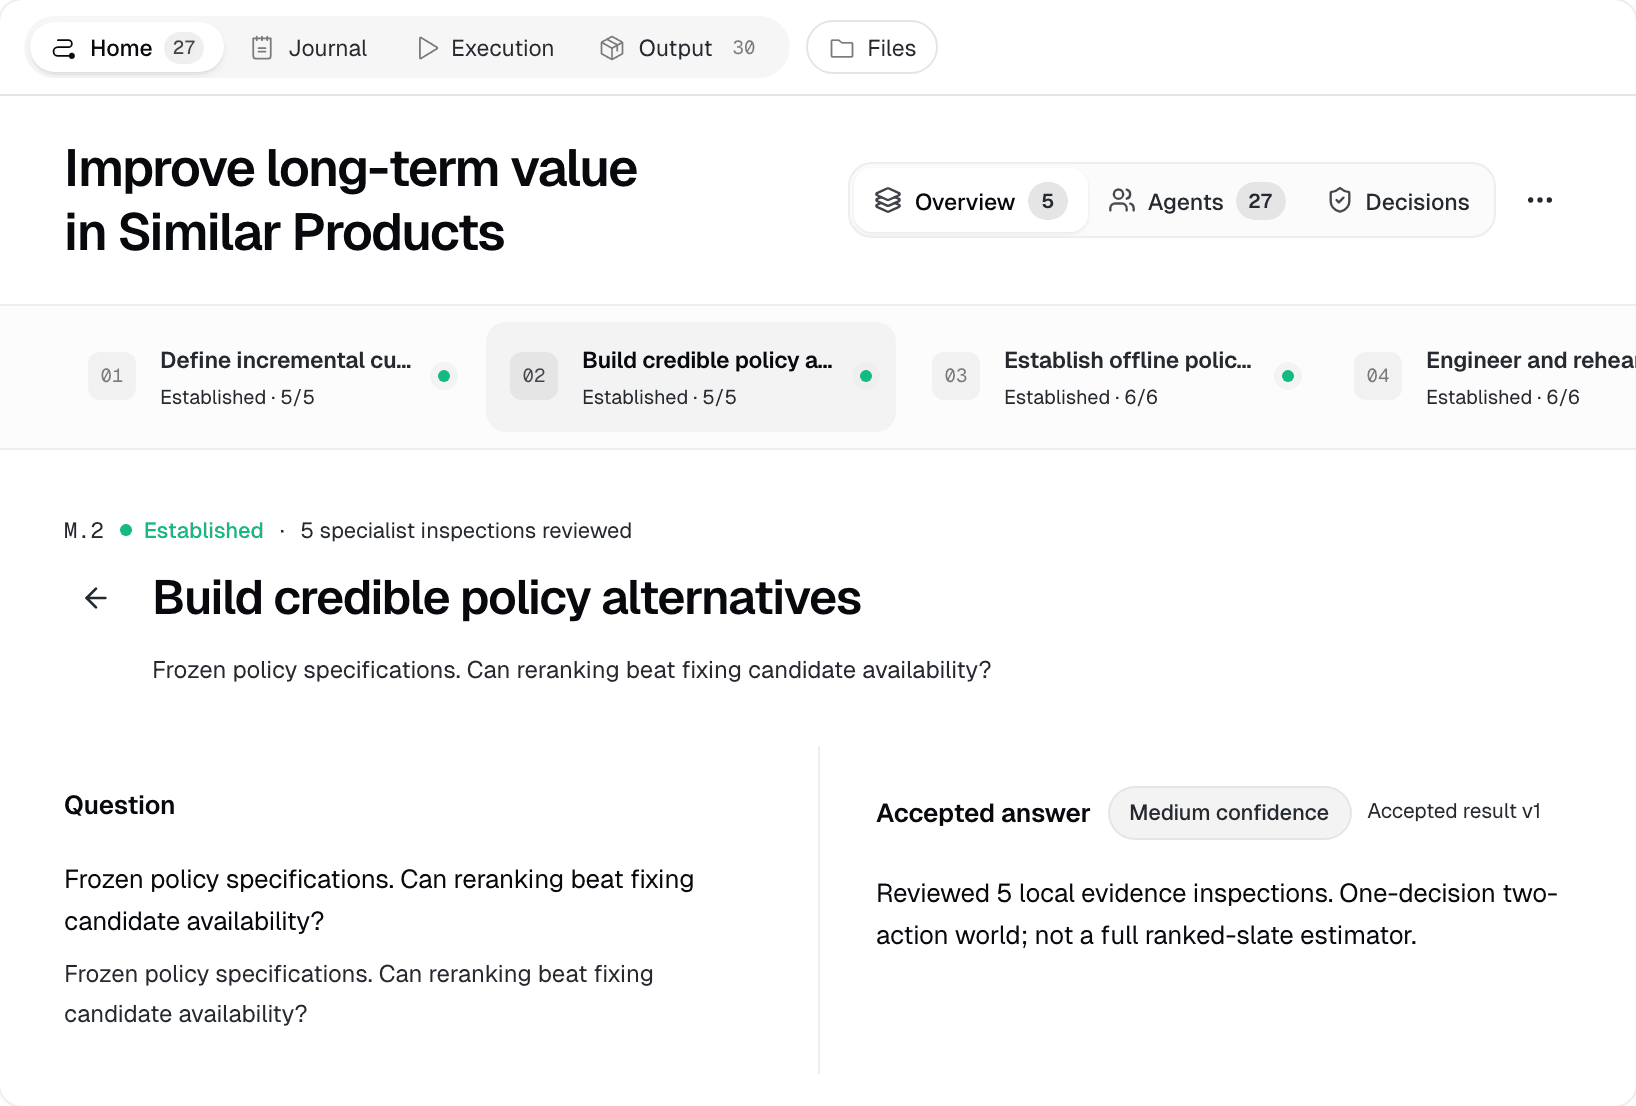The height and width of the screenshot is (1106, 1636).
Task: Click the Question section heading
Action: pos(119,805)
